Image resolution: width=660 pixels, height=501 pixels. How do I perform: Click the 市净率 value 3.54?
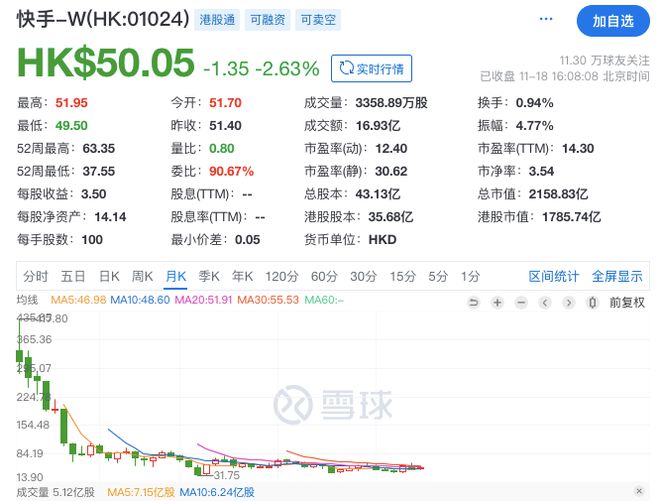pos(541,171)
